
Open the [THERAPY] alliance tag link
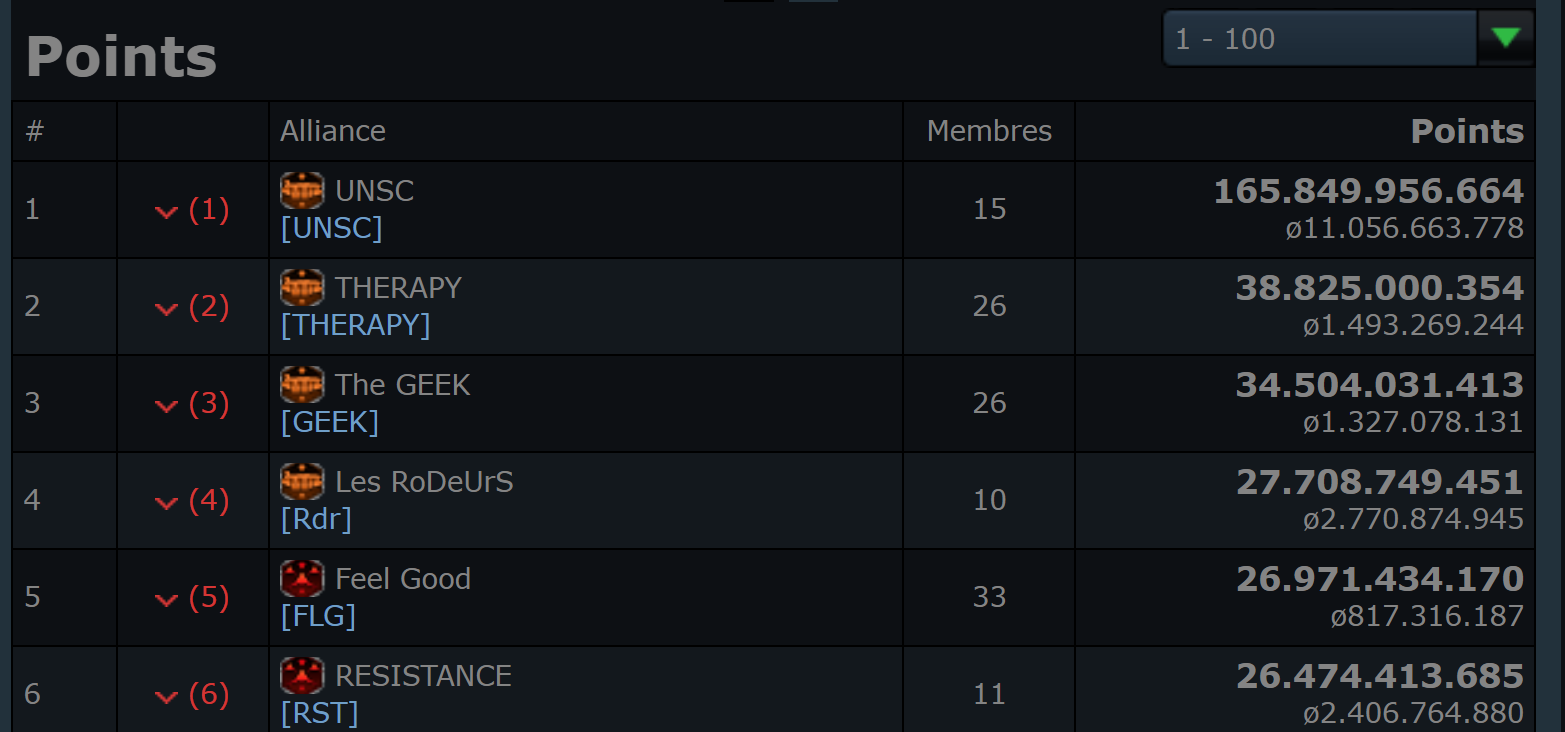355,325
